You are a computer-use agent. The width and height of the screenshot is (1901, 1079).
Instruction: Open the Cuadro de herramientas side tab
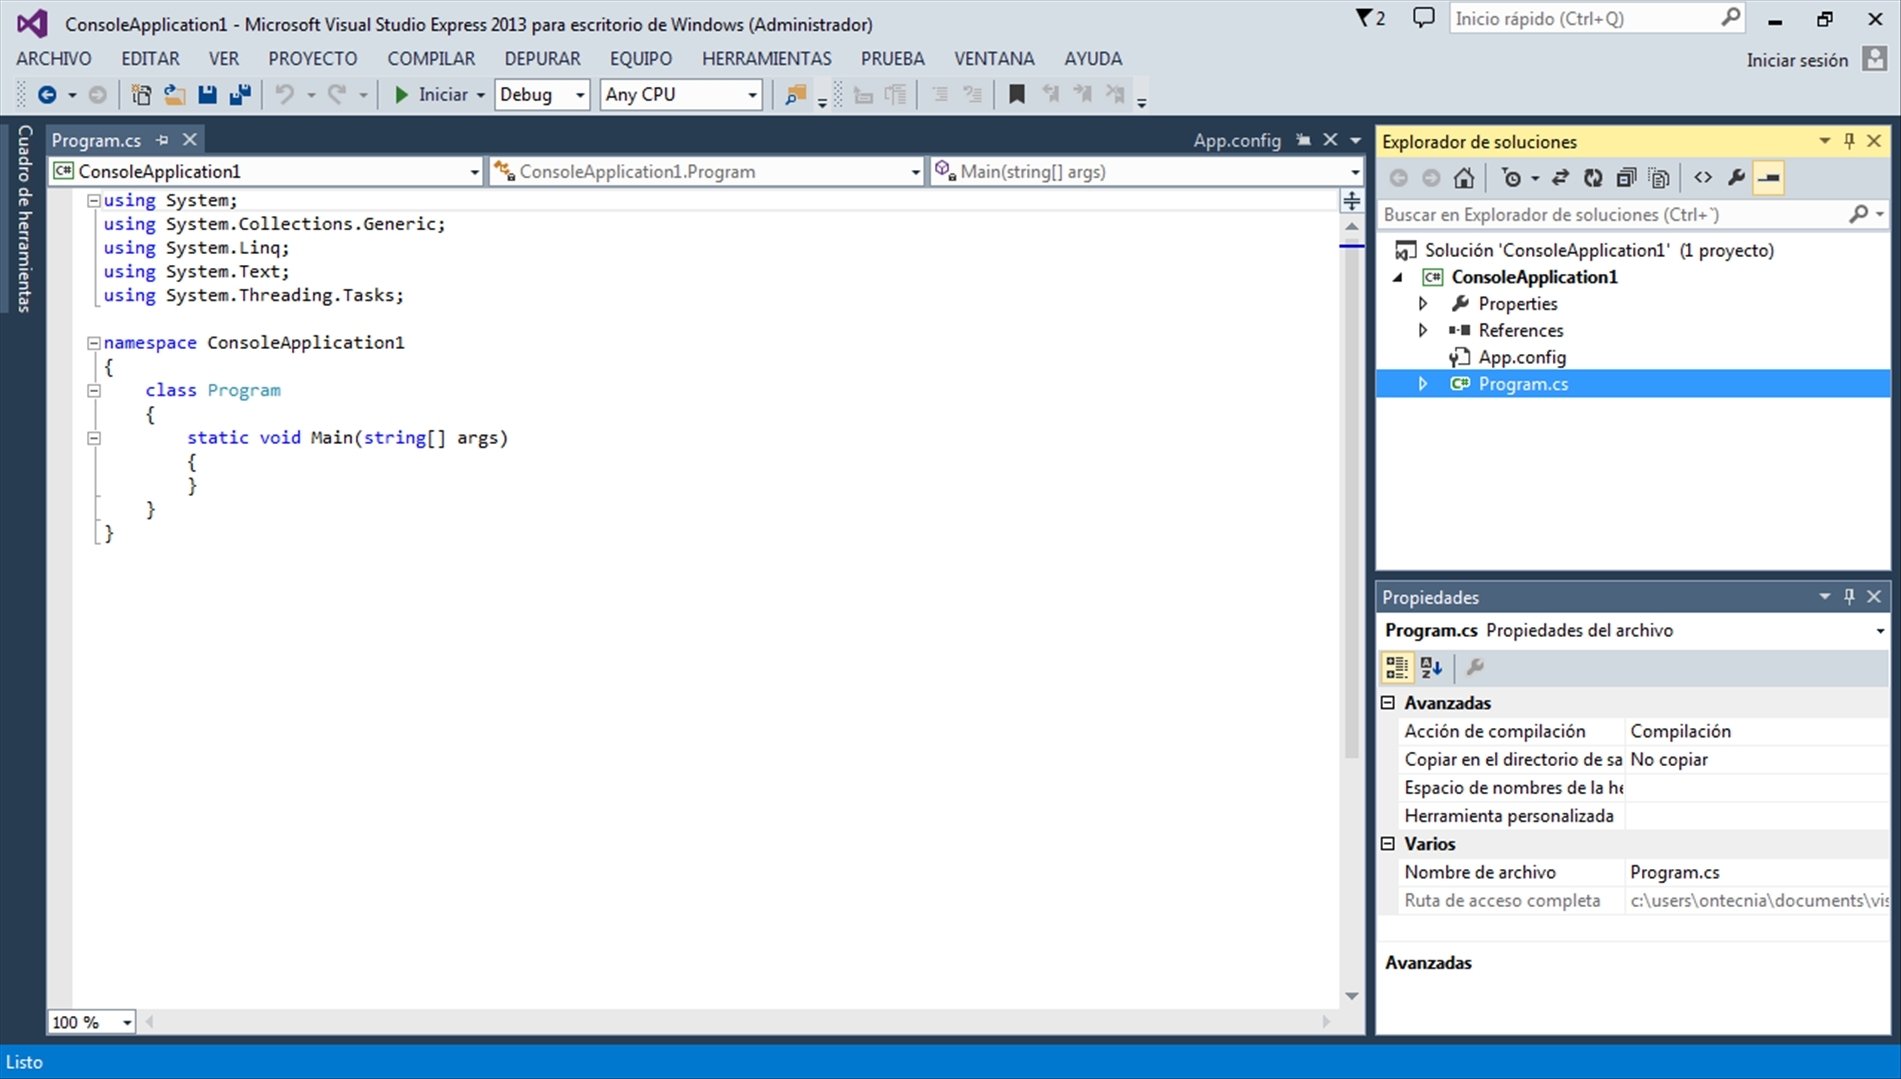coord(24,218)
